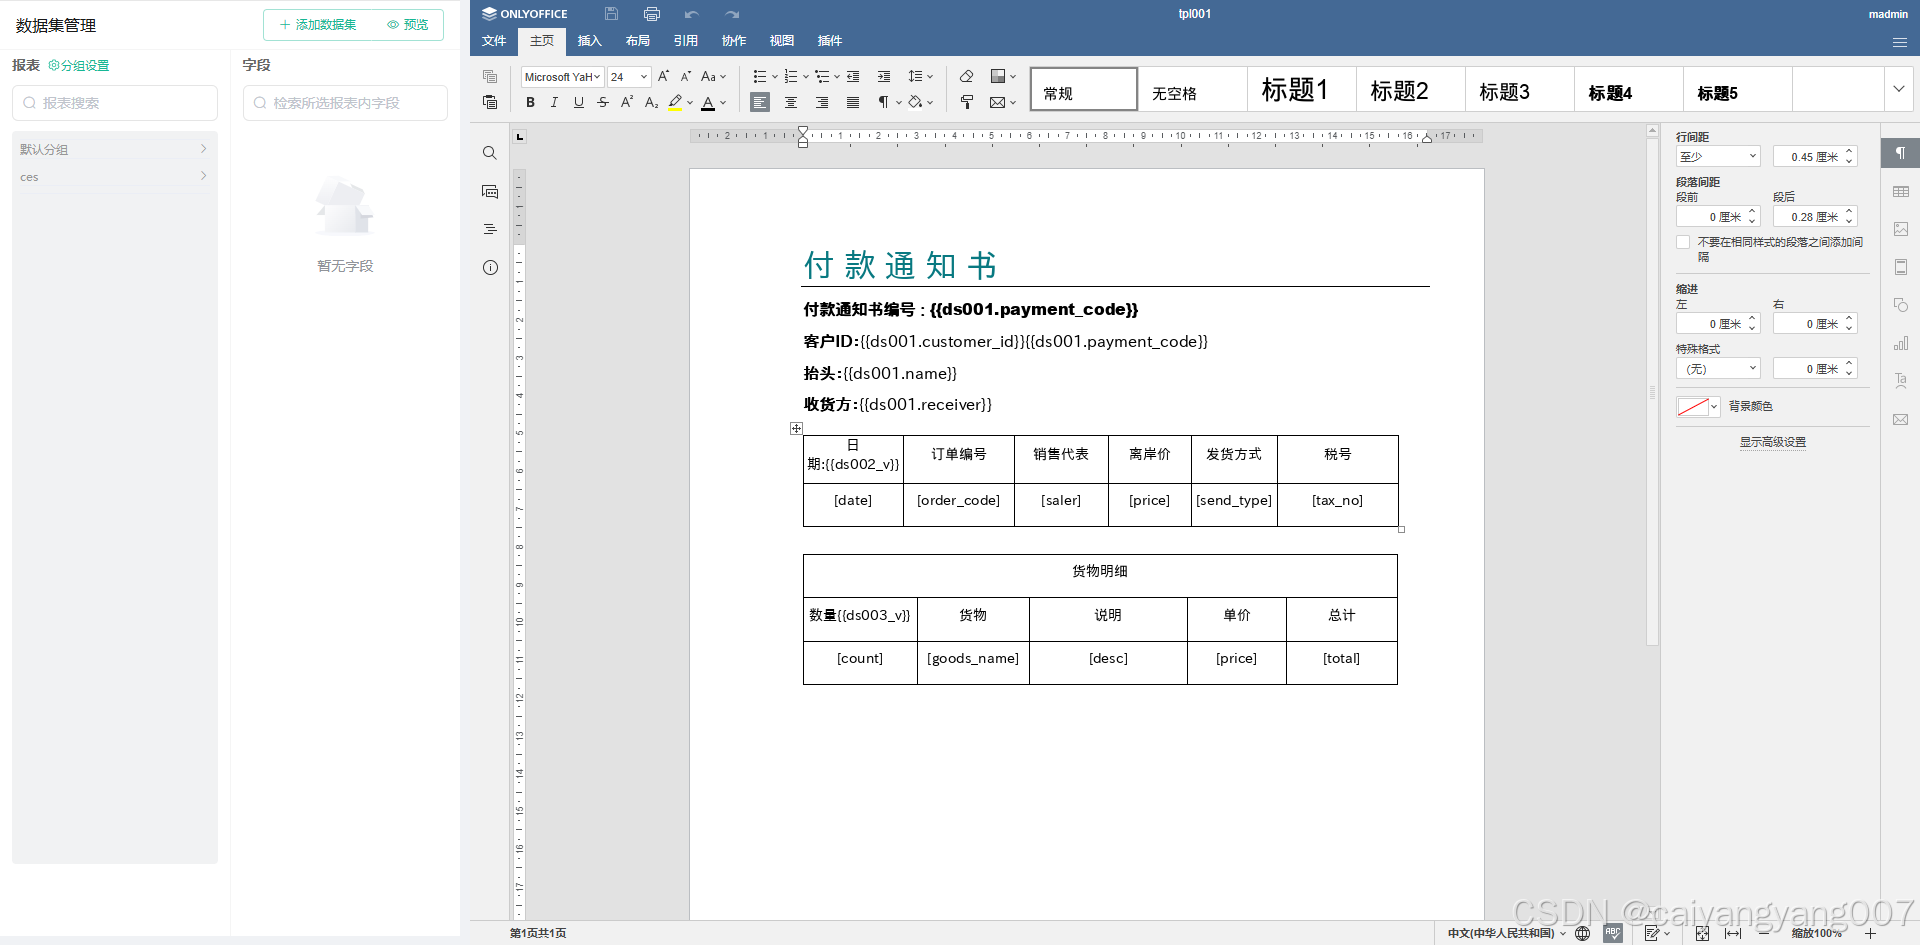Viewport: 1920px width, 945px height.
Task: Open the bullet list dropdown
Action: [775, 76]
